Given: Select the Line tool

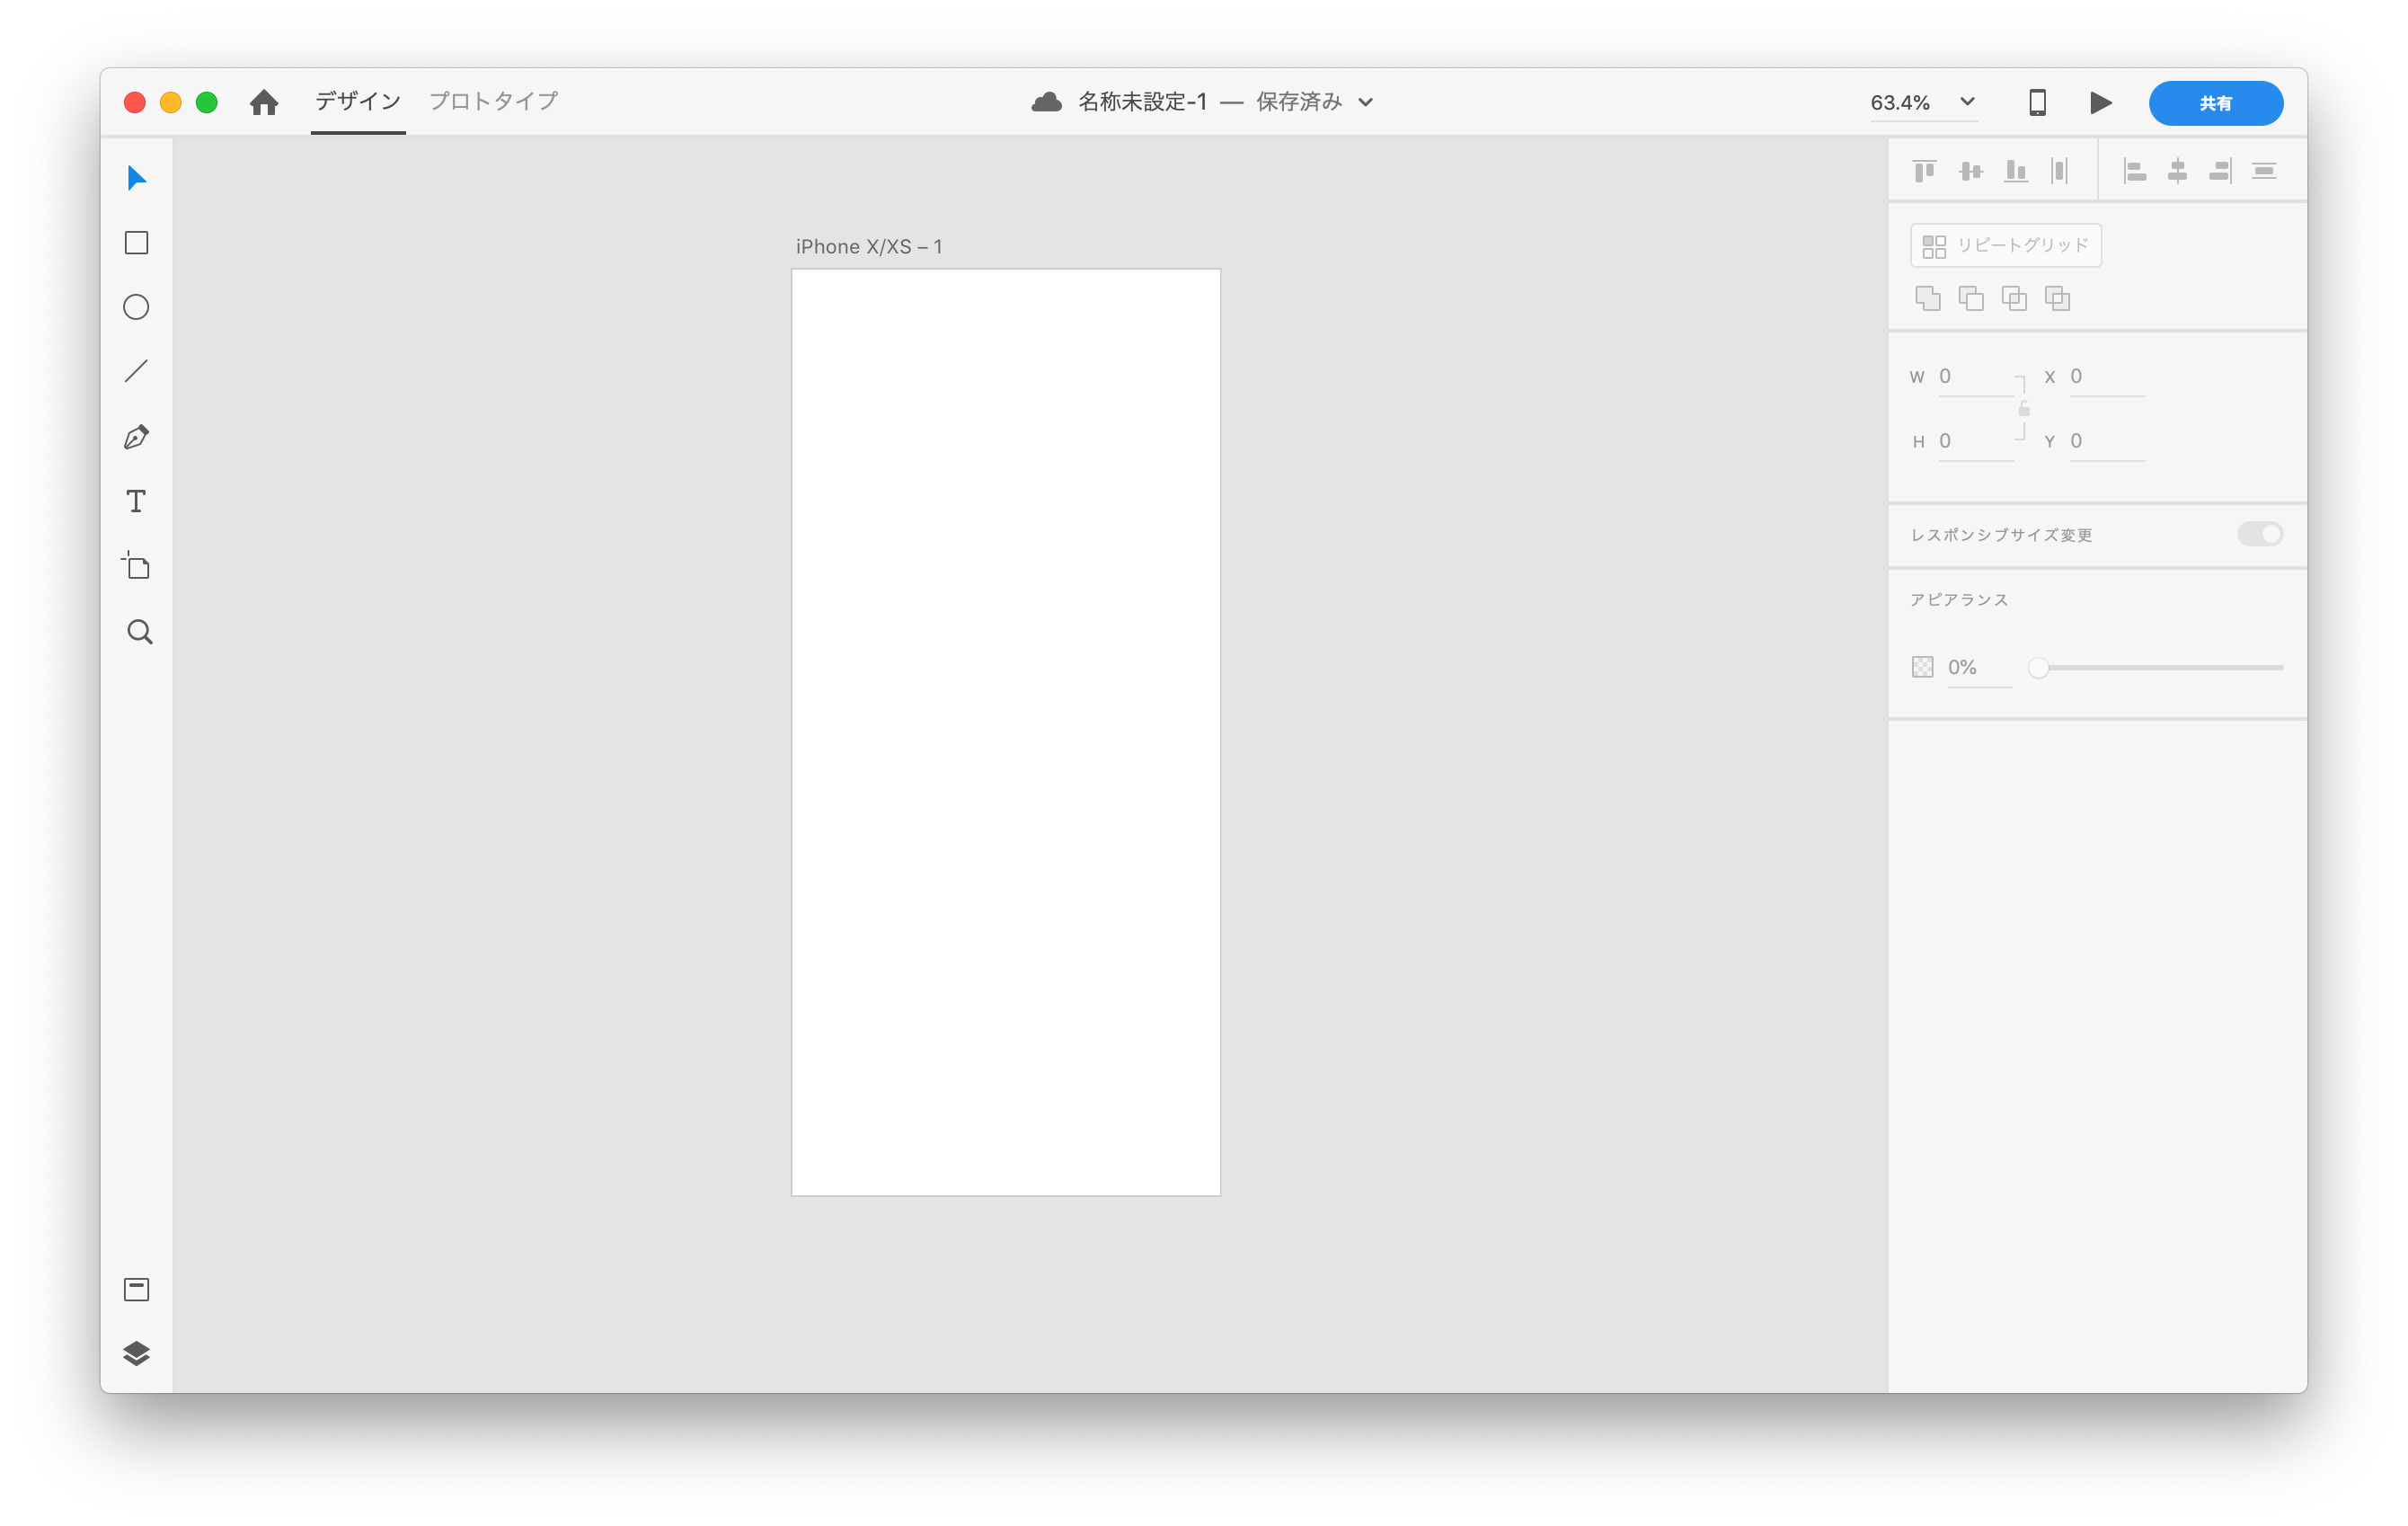Looking at the screenshot, I should tap(136, 371).
